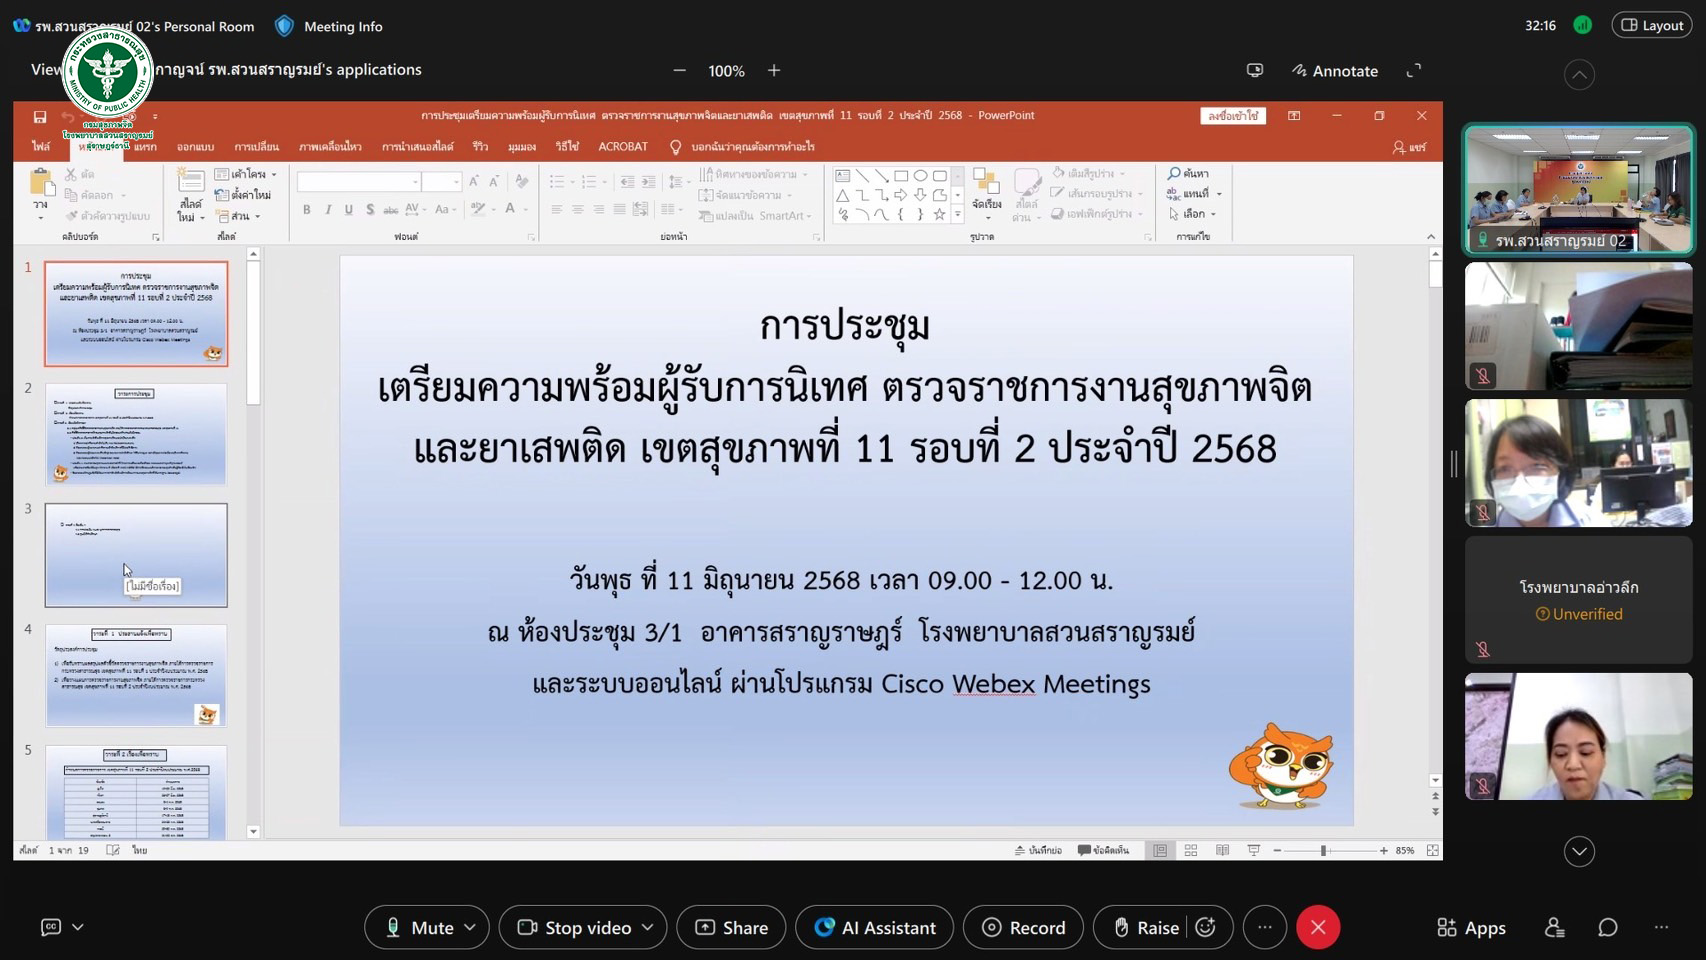Select slide 4 thumbnail
The height and width of the screenshot is (960, 1706).
coord(136,676)
